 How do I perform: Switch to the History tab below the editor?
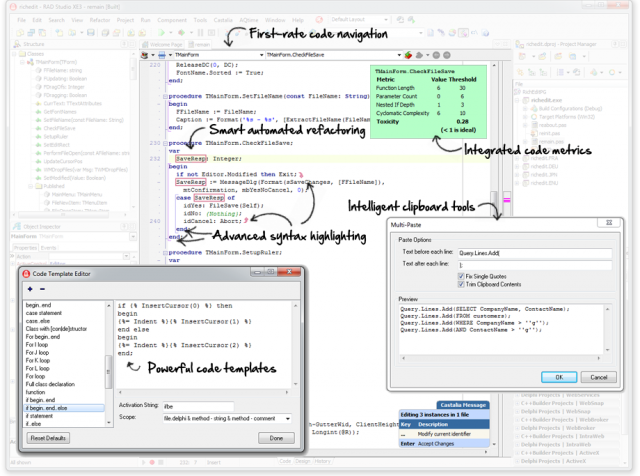pos(322,461)
